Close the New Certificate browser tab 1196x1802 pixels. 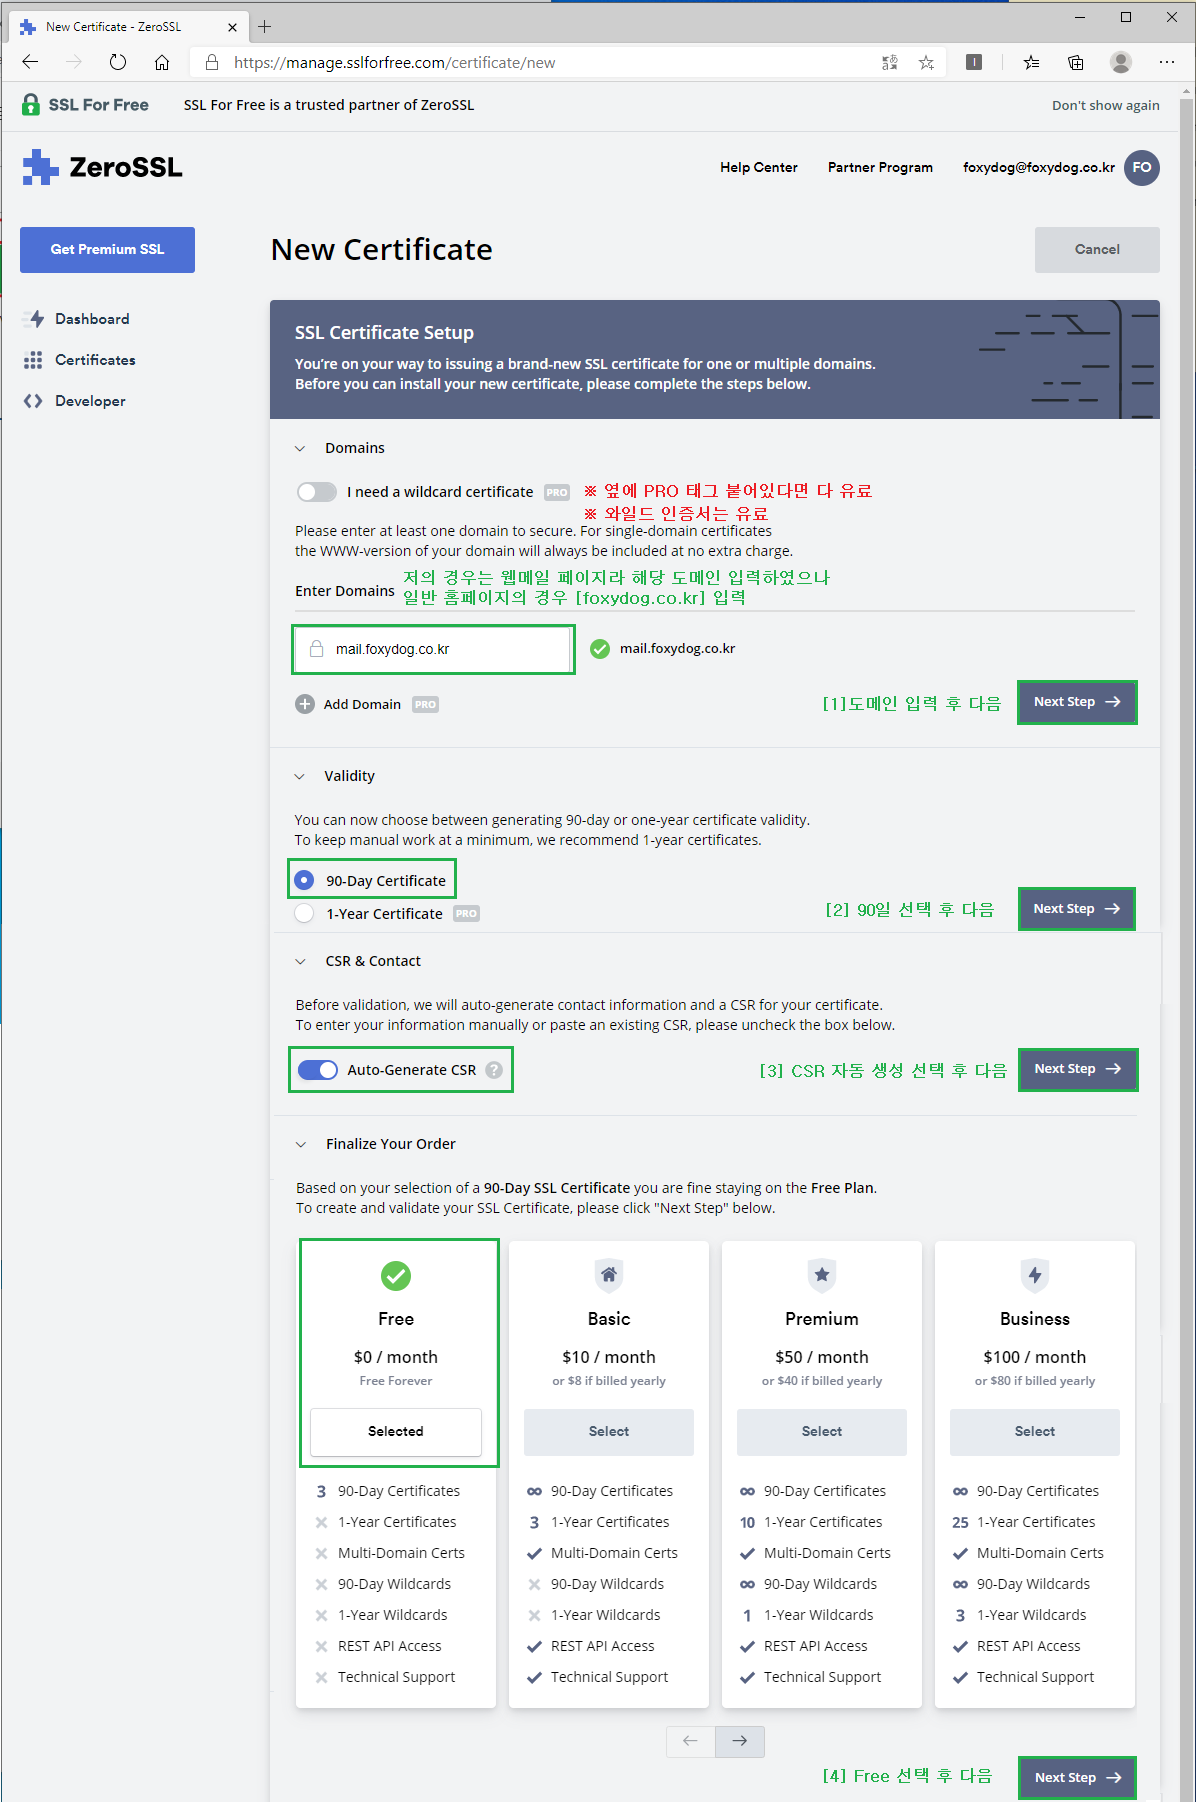232,27
